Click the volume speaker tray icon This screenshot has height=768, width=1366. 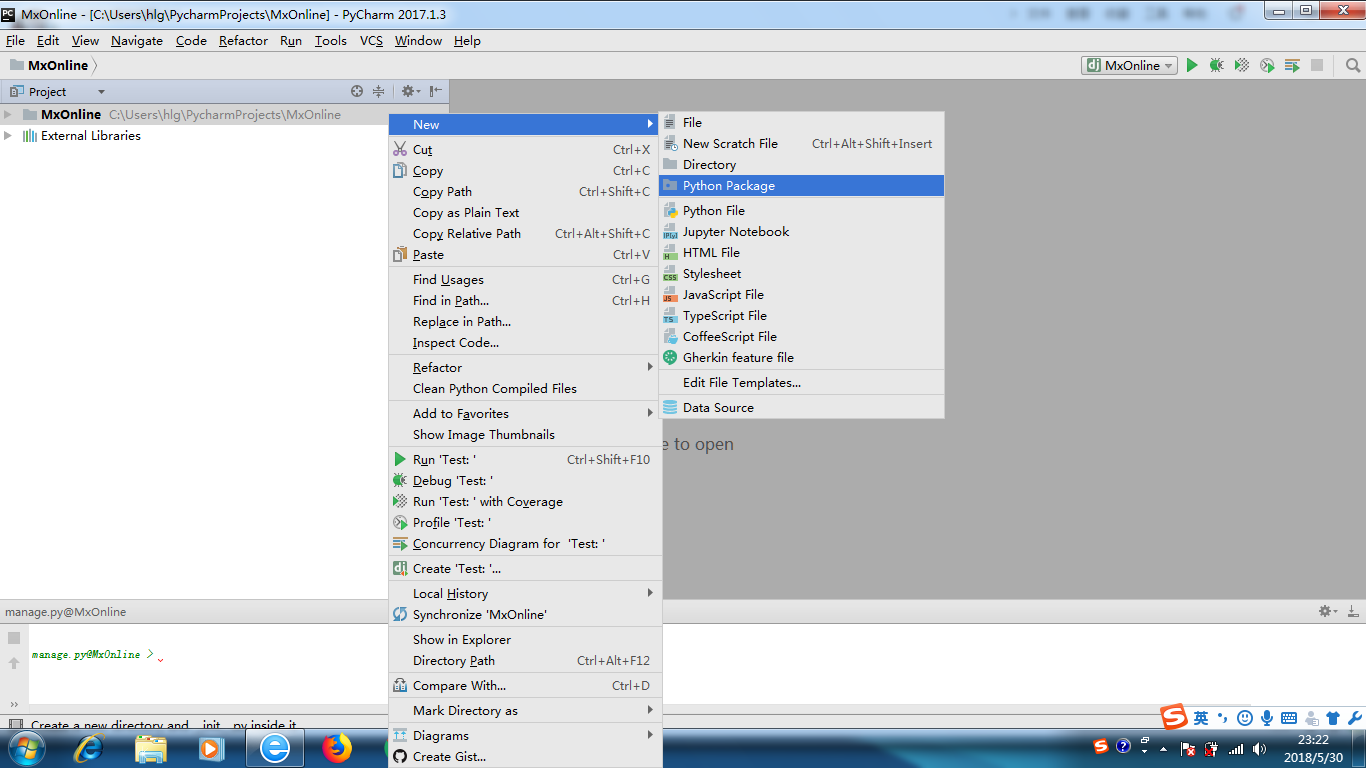(1260, 748)
